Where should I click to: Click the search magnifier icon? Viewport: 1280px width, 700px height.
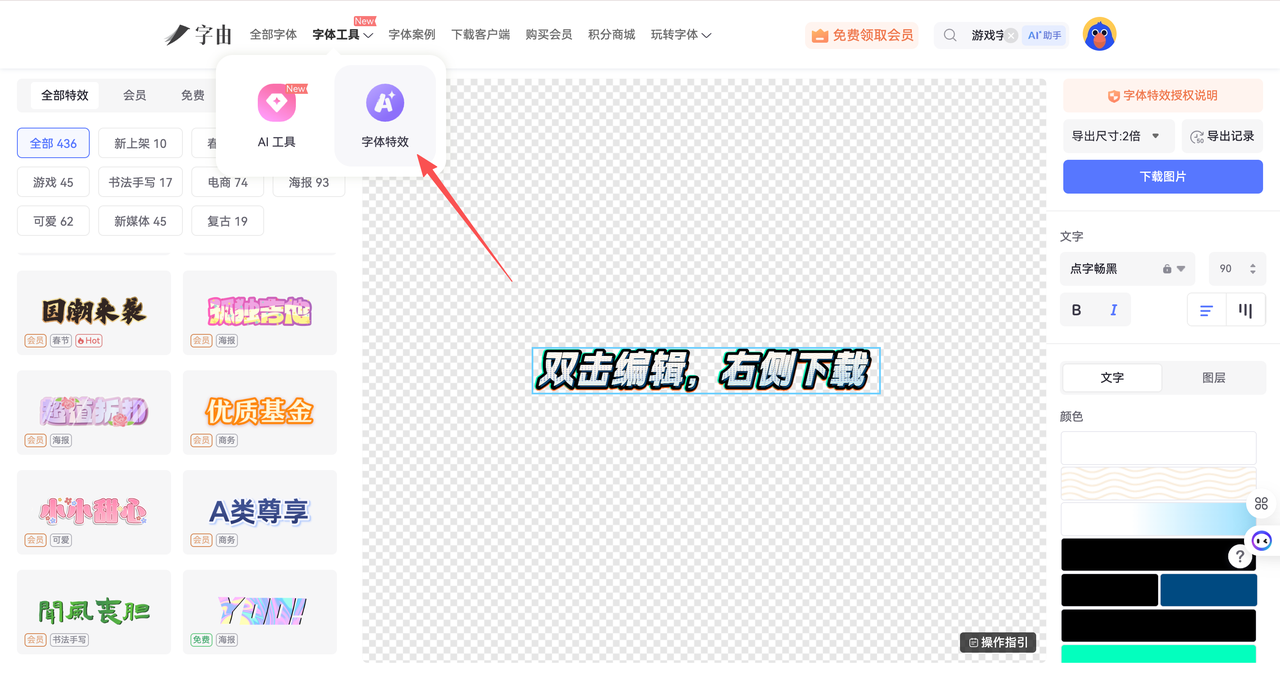(950, 35)
